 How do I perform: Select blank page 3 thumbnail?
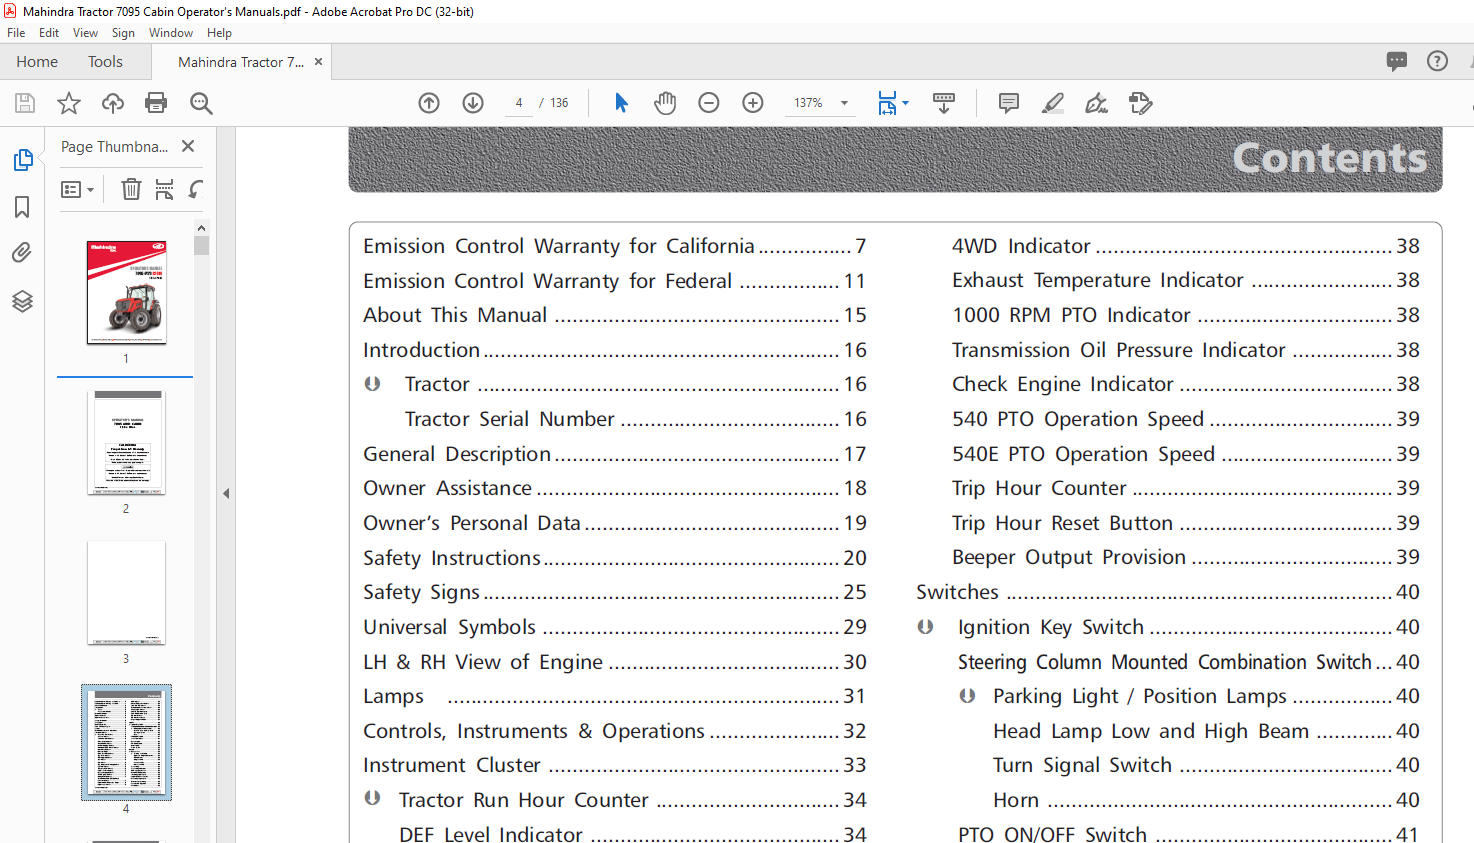126,593
